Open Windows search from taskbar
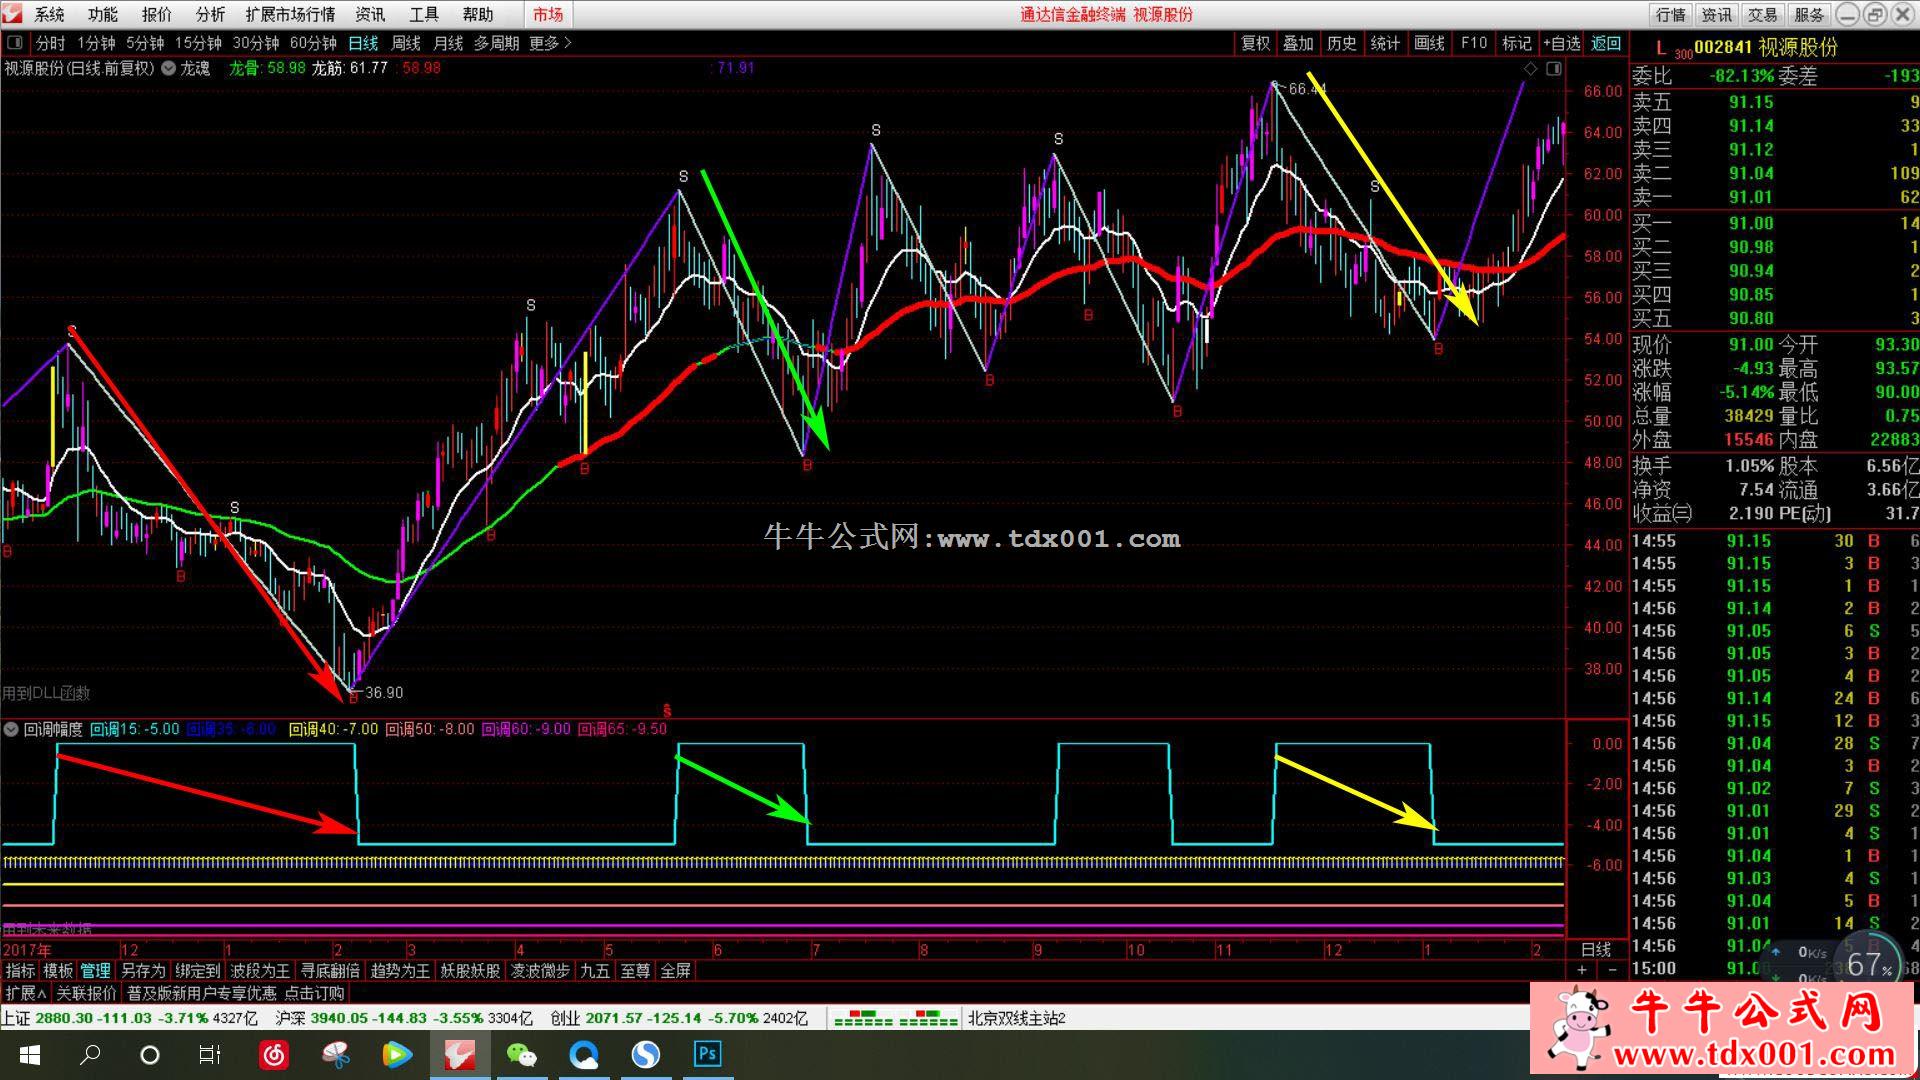 [90, 1055]
